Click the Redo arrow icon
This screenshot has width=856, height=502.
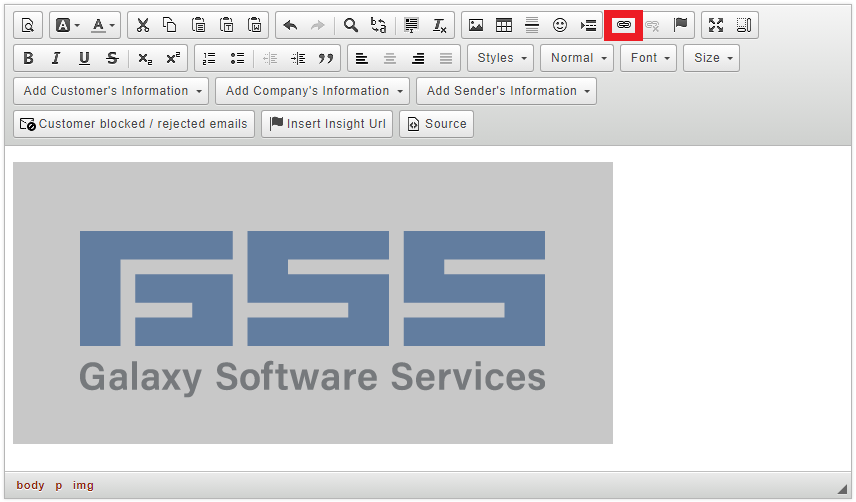coord(318,25)
